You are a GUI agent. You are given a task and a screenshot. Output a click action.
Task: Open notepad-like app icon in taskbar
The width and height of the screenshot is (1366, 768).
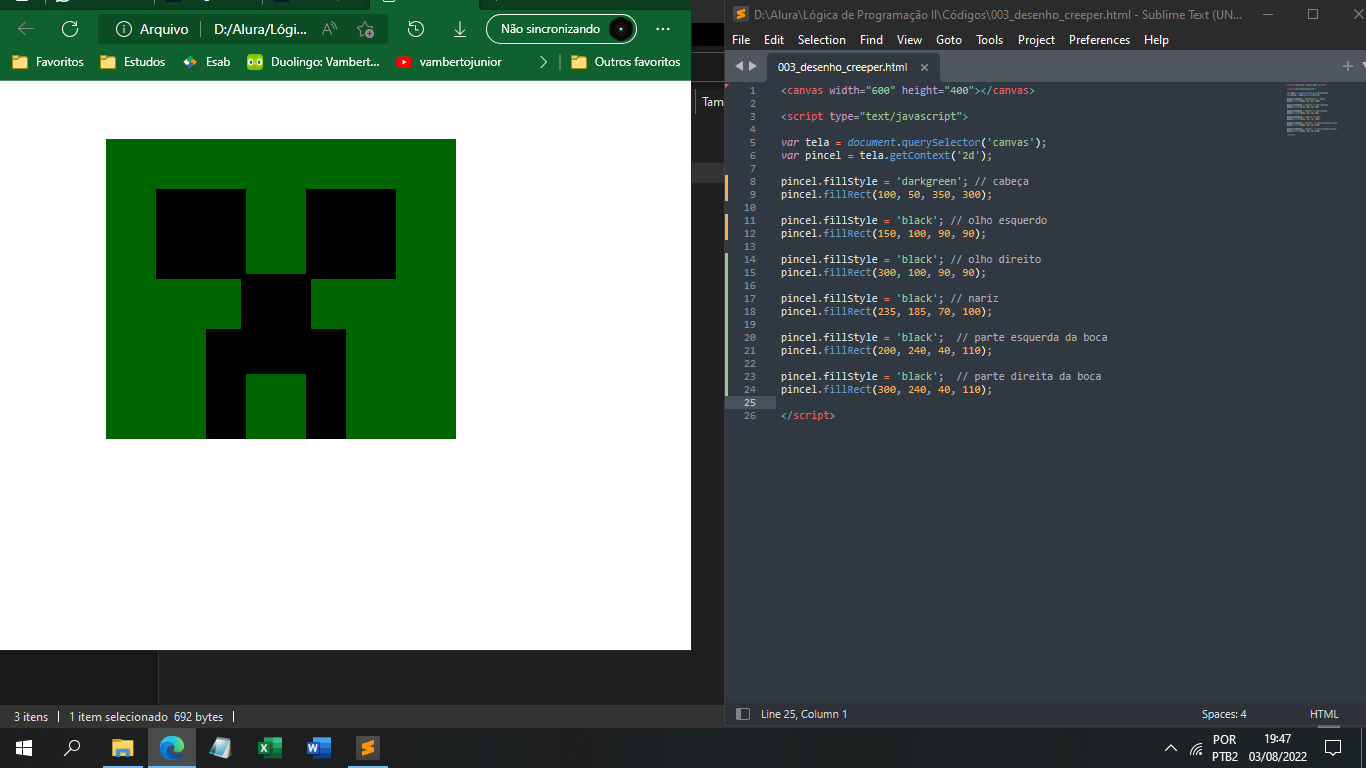(x=220, y=747)
